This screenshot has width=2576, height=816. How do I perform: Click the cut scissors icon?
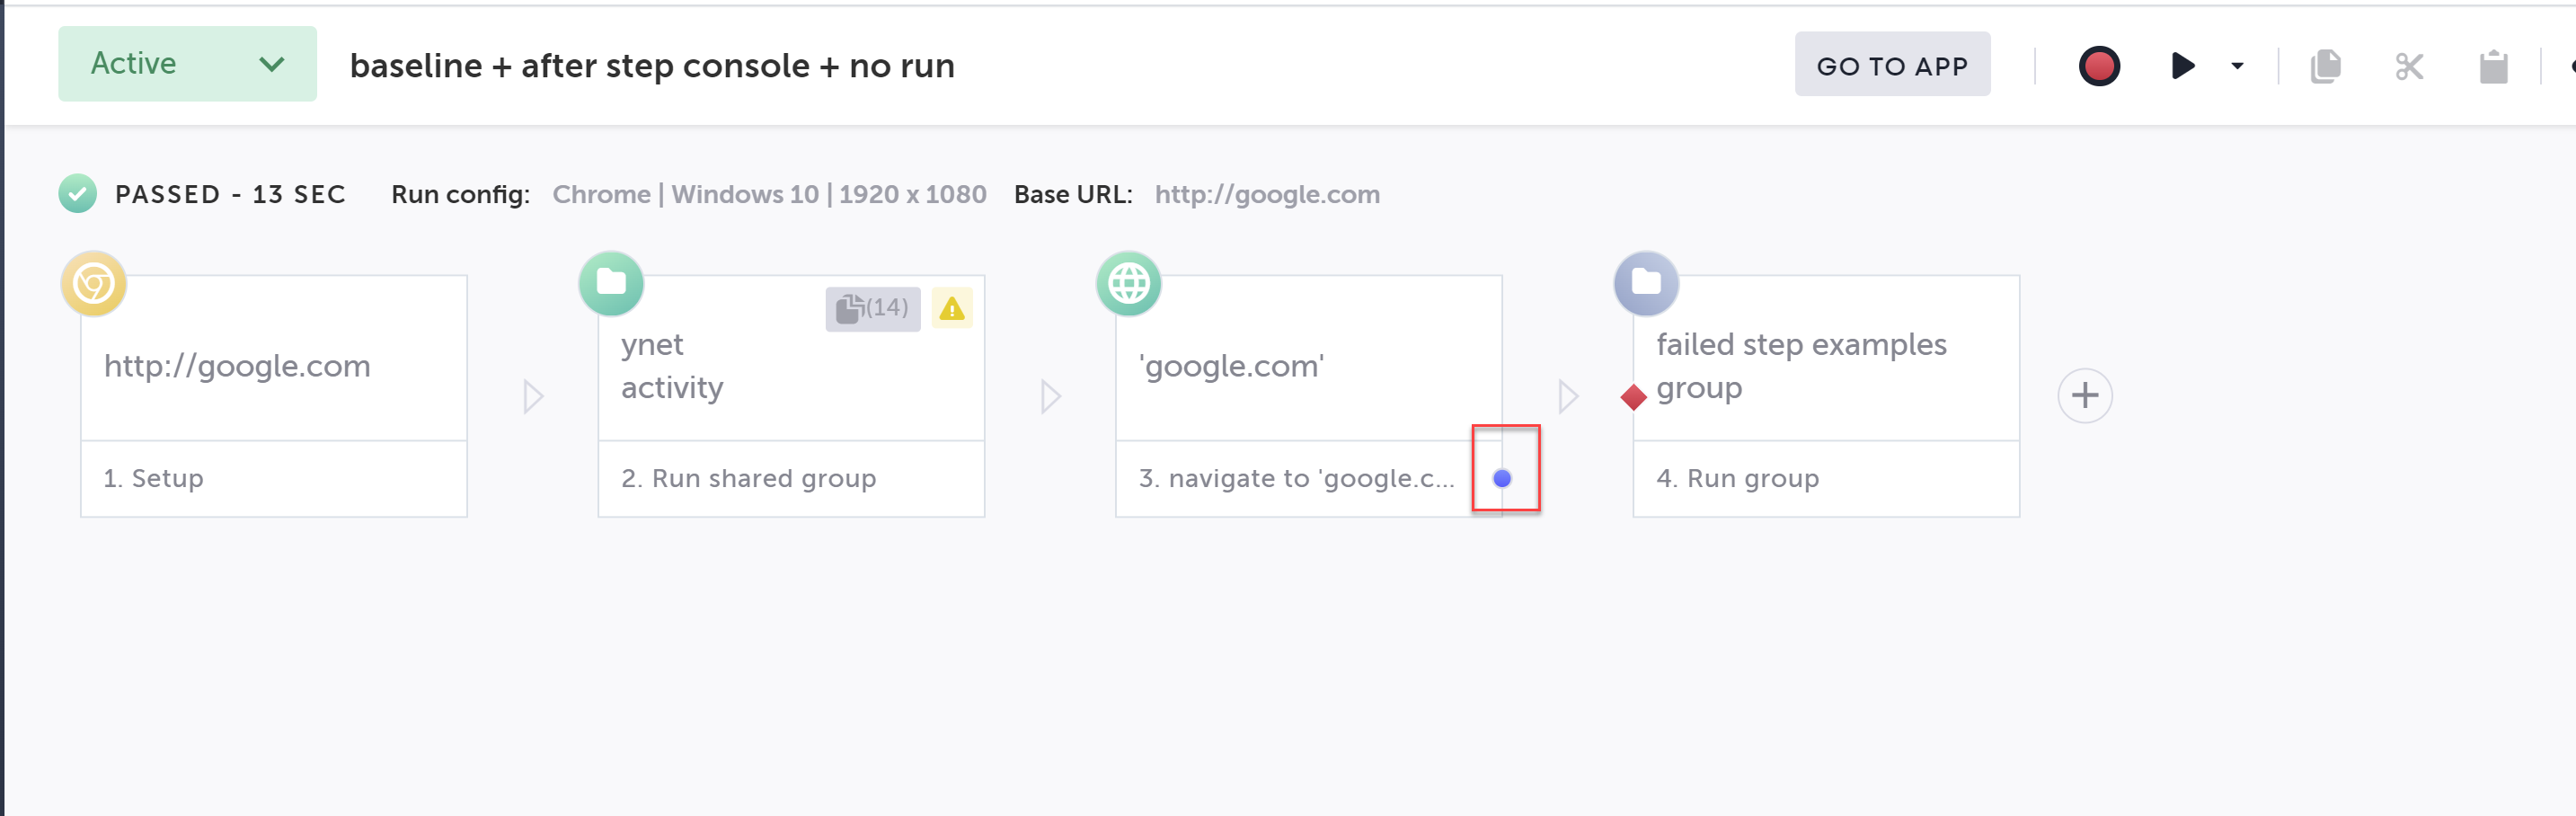tap(2409, 66)
